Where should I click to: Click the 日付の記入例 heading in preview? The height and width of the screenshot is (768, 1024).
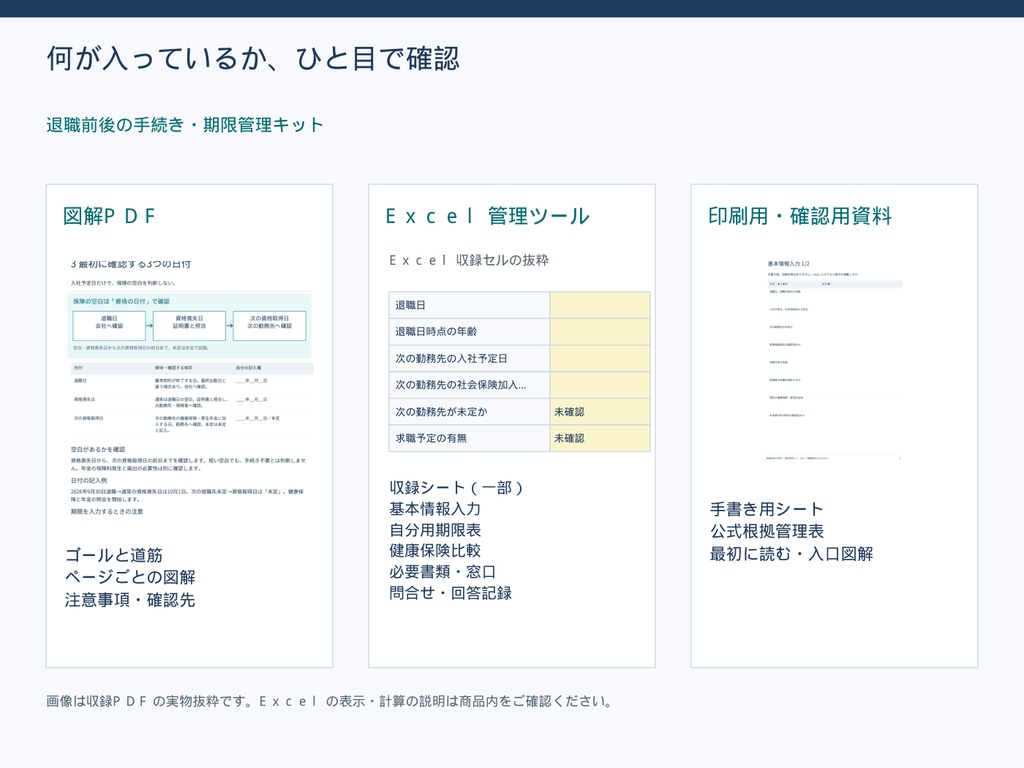[89, 481]
